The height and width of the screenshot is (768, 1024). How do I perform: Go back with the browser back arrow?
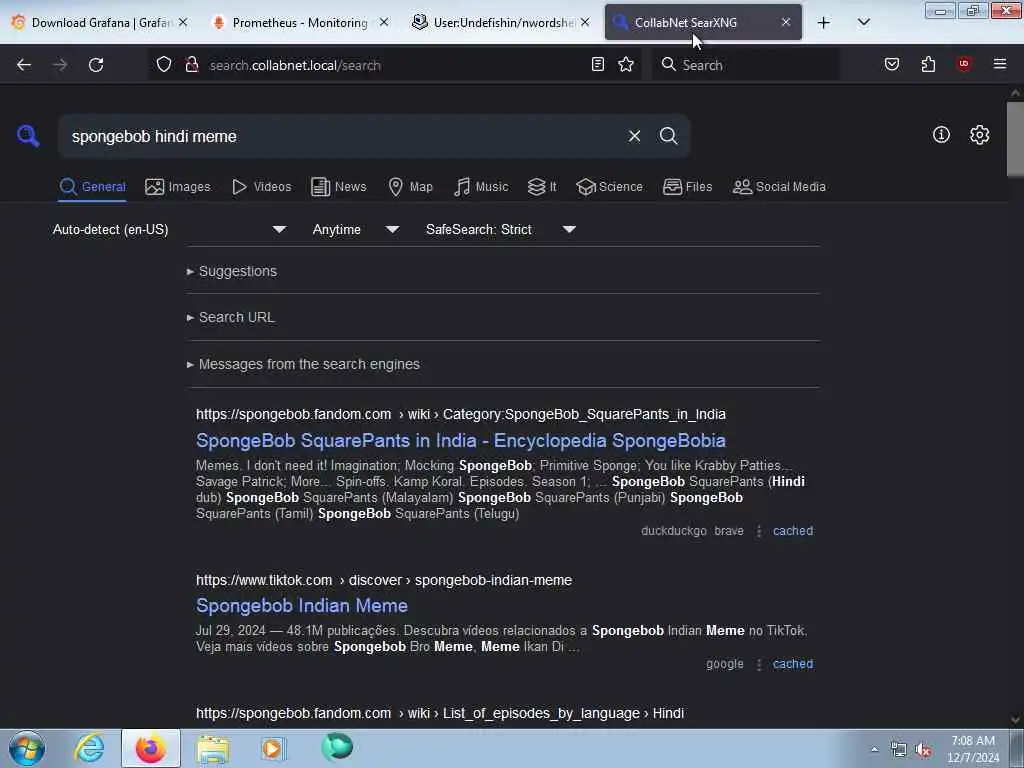(24, 65)
